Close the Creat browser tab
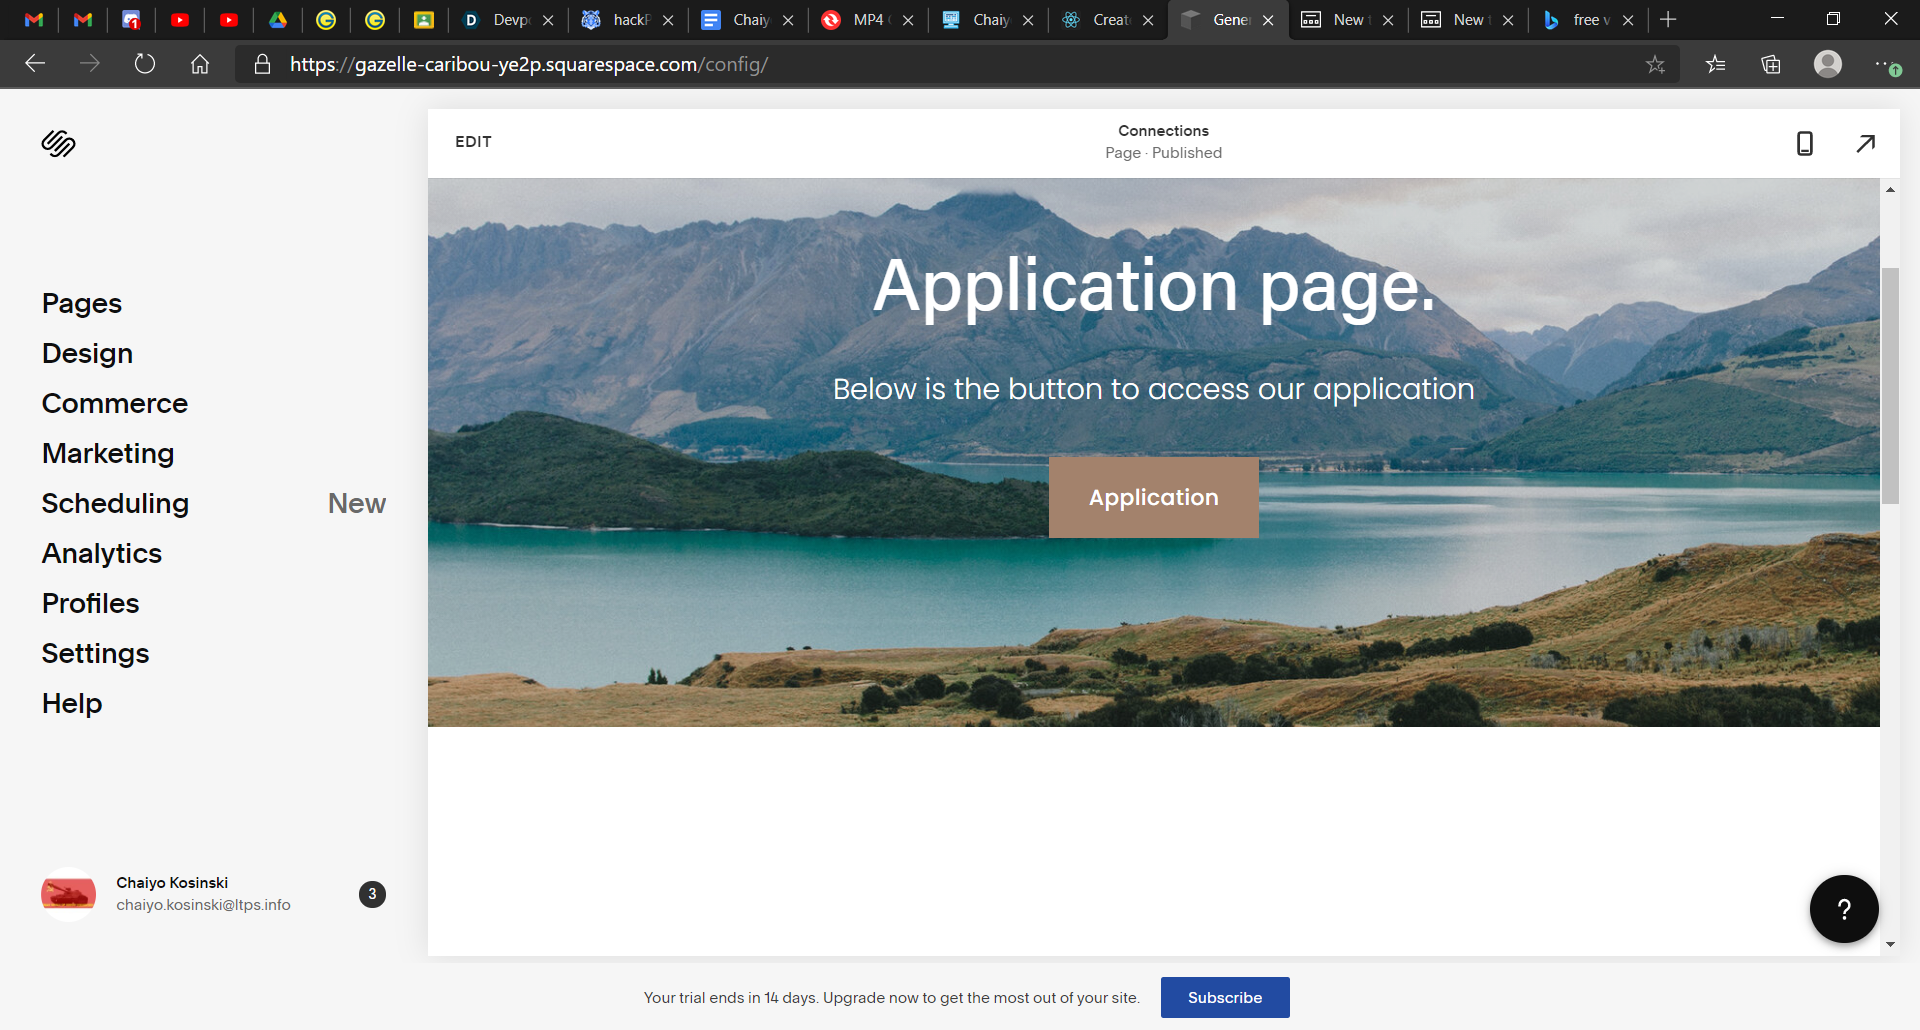Image resolution: width=1920 pixels, height=1030 pixels. coord(1148,20)
